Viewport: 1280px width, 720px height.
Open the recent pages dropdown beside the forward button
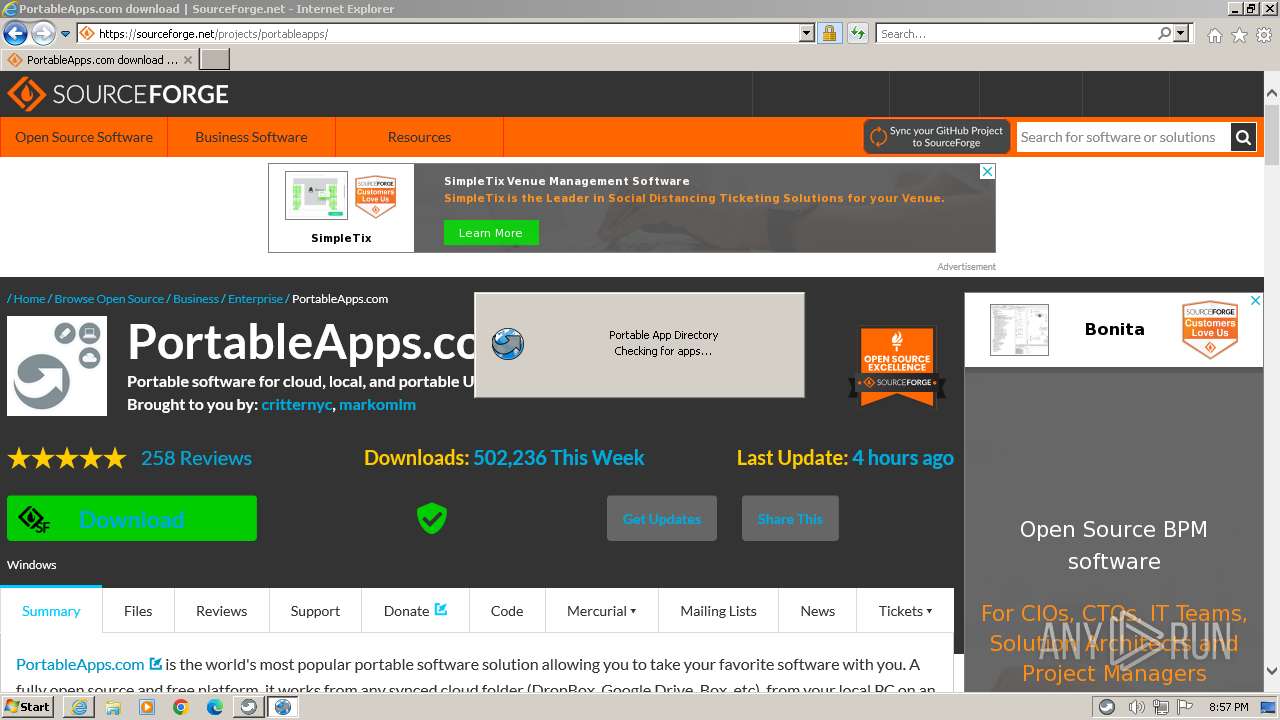(x=65, y=34)
